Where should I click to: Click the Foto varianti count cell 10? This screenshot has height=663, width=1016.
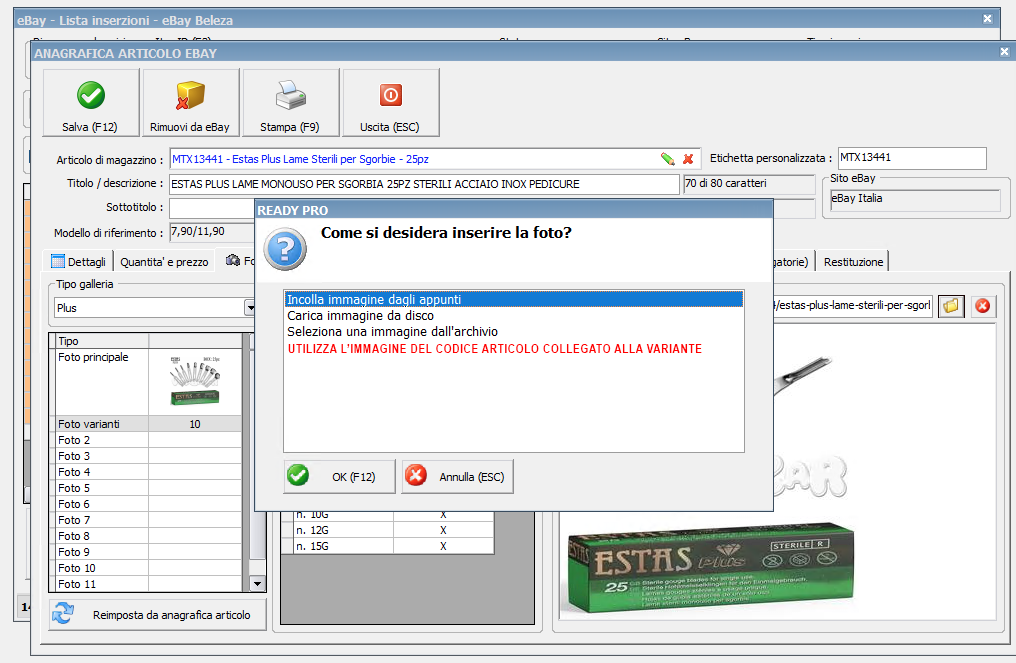point(195,424)
